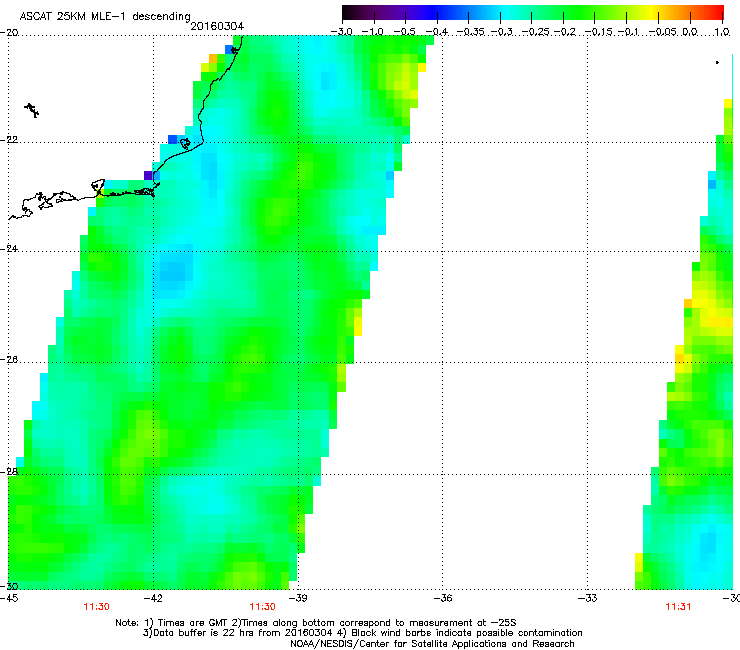Screen dimensions: 740x650
Task: Click the '-0.2' color bar label
Action: coord(565,32)
